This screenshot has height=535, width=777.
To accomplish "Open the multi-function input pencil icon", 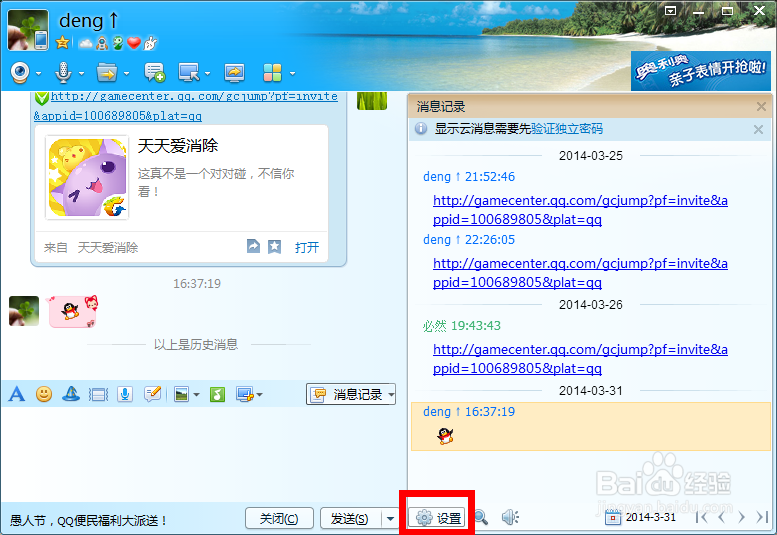I will coord(153,394).
